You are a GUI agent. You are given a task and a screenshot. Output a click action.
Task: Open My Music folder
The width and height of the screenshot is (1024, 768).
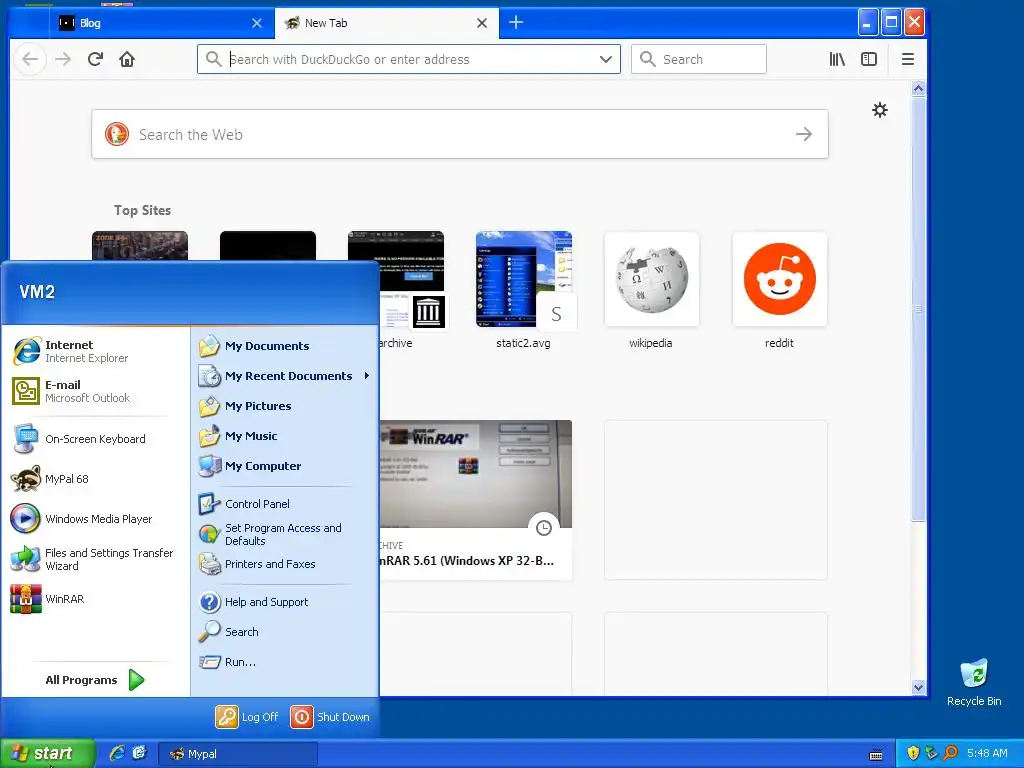tap(285, 436)
